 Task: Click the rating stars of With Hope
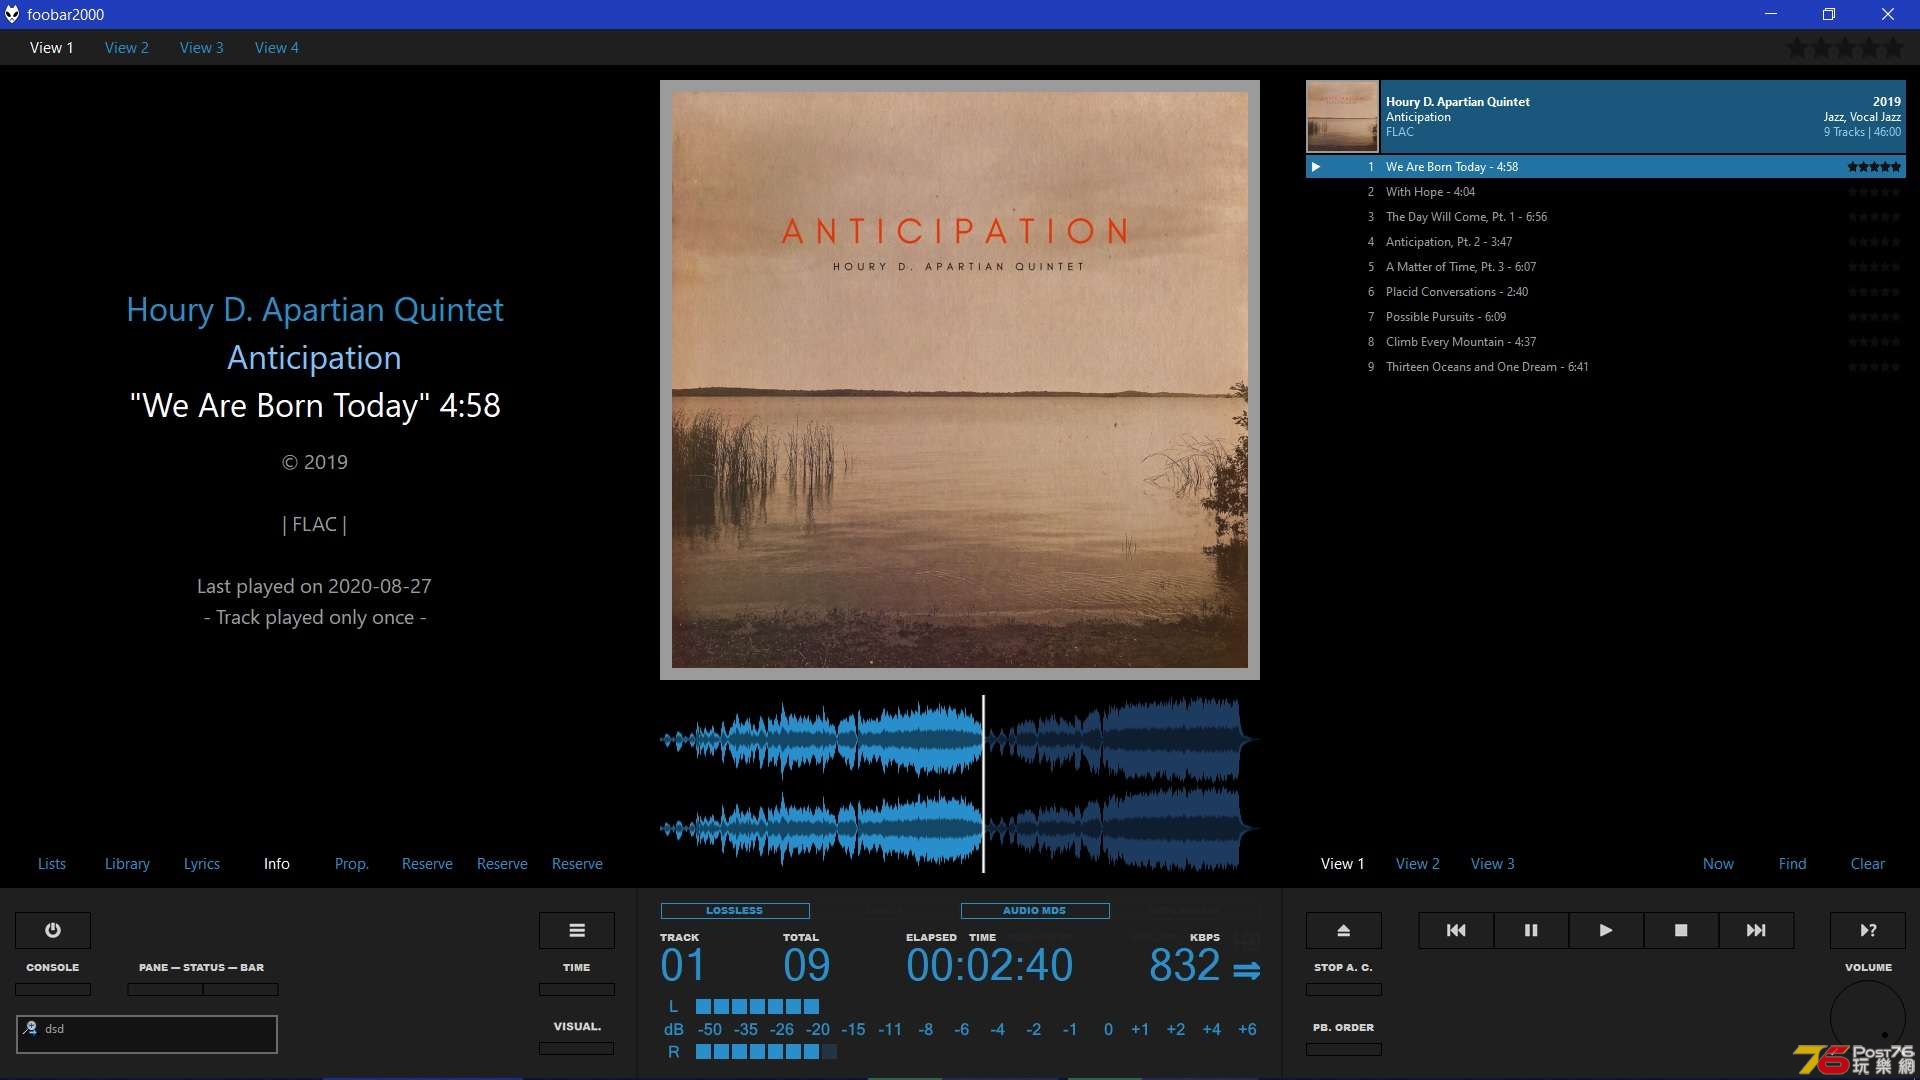point(1874,192)
